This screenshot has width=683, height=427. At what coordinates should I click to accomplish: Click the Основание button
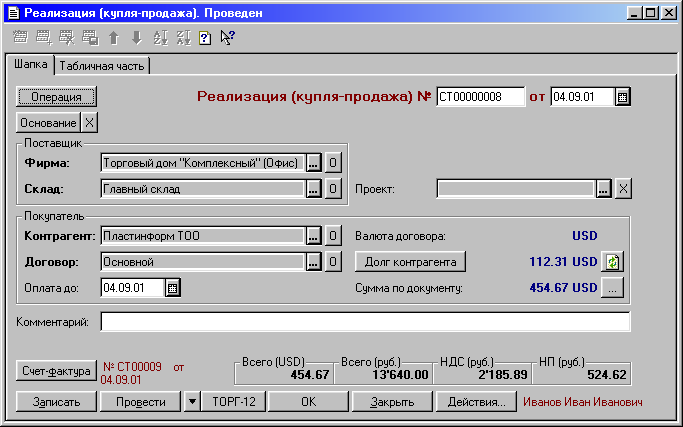48,123
